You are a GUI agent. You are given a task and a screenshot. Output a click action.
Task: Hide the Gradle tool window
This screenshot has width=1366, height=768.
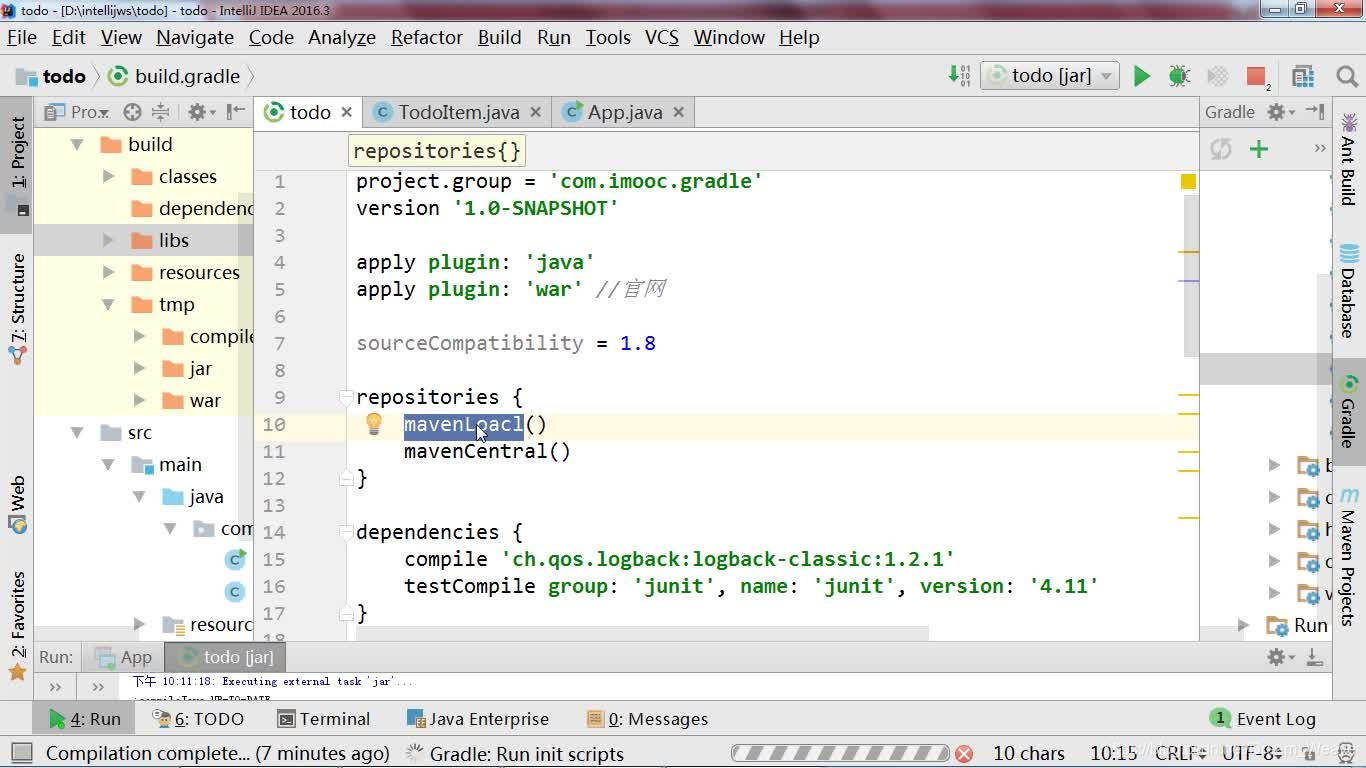tap(1315, 112)
